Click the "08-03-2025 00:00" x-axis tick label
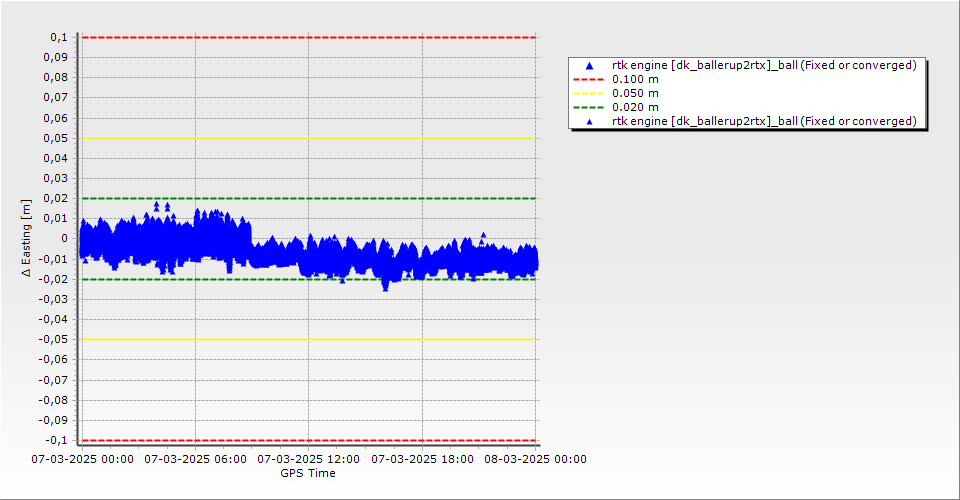This screenshot has width=960, height=500. 535,459
